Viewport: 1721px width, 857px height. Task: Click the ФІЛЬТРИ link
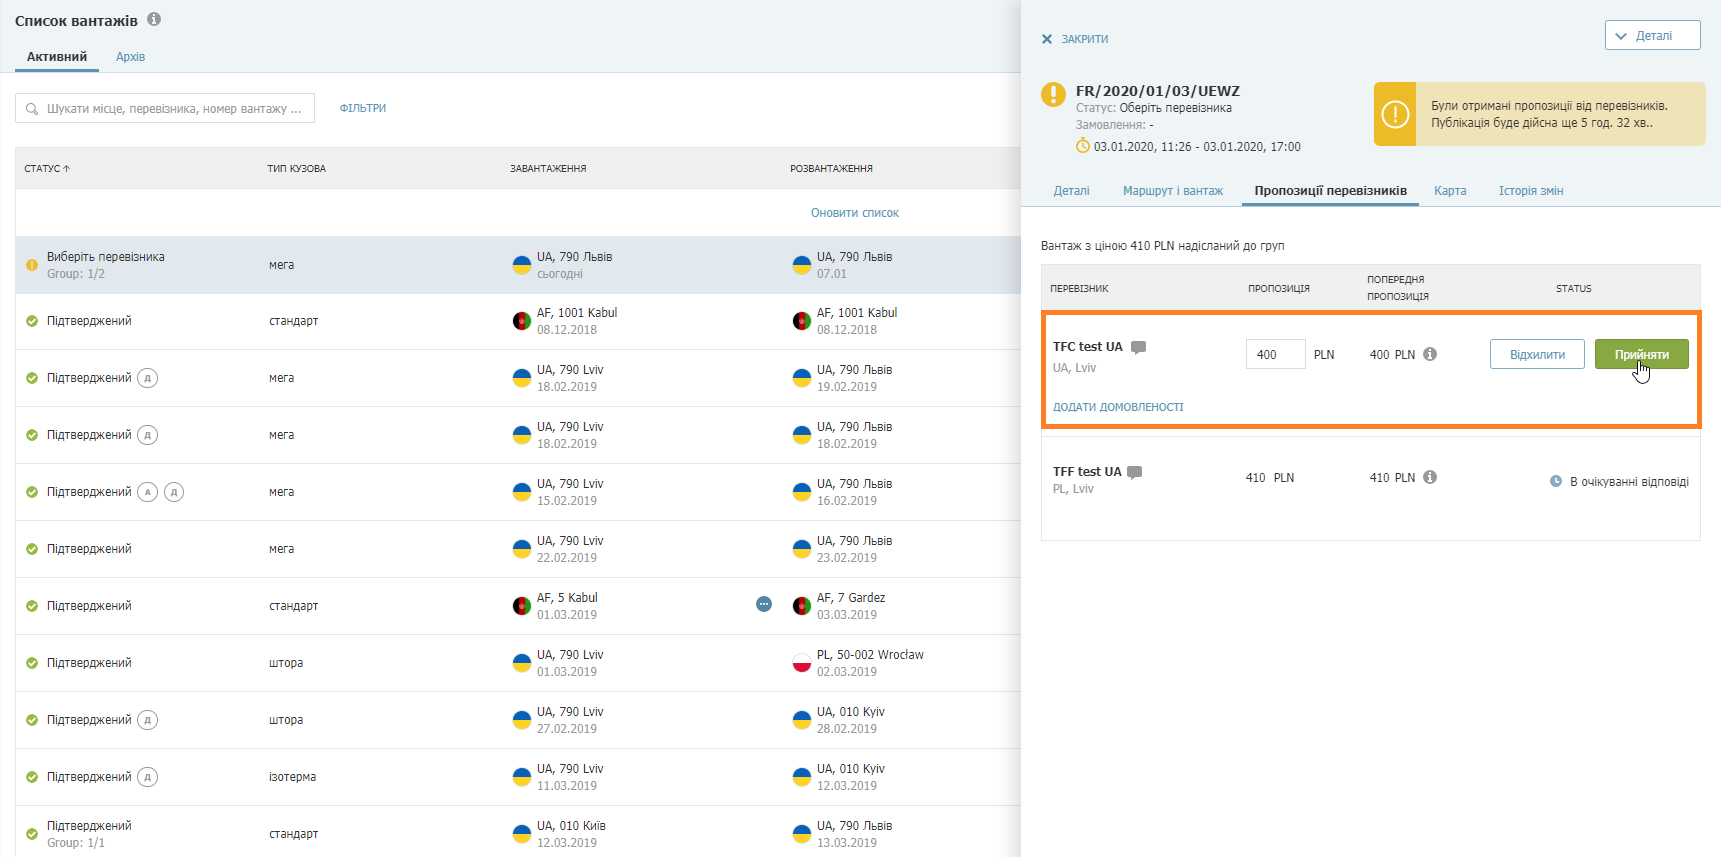[363, 108]
